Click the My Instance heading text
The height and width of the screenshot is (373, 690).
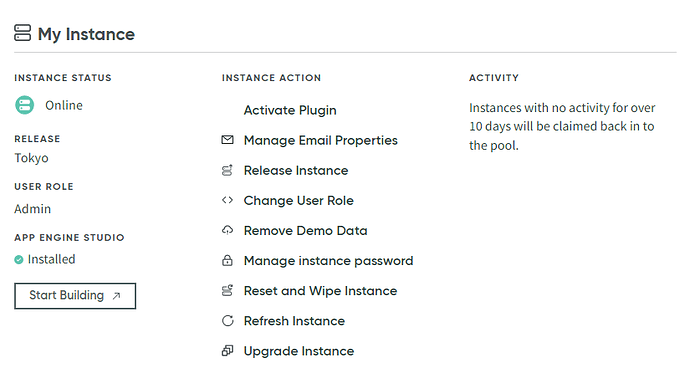coord(86,34)
